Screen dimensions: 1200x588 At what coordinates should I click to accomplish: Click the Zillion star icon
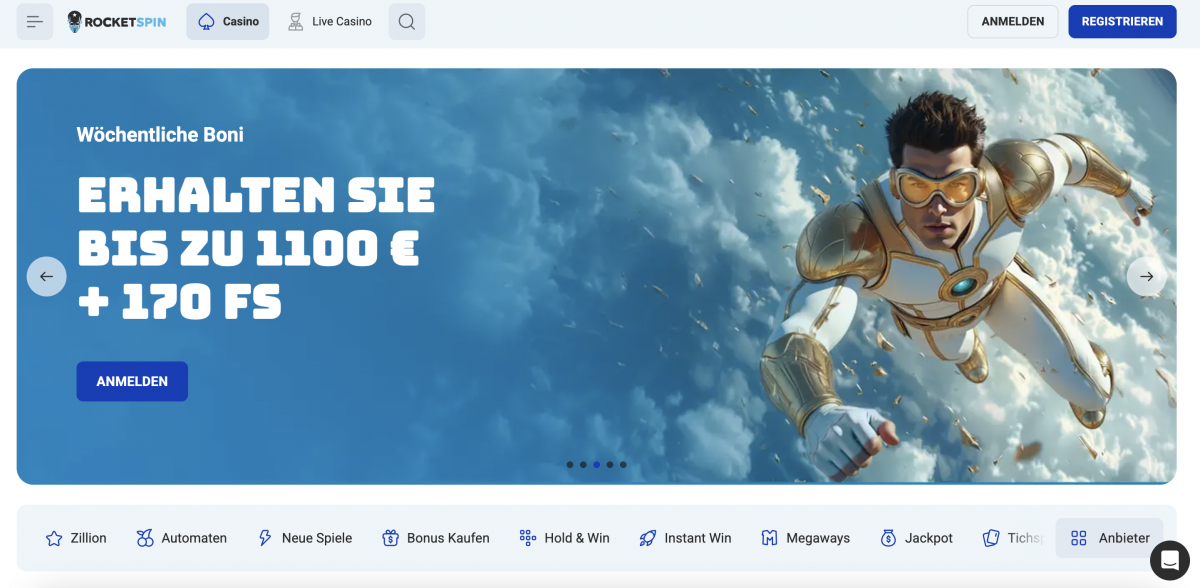[54, 538]
